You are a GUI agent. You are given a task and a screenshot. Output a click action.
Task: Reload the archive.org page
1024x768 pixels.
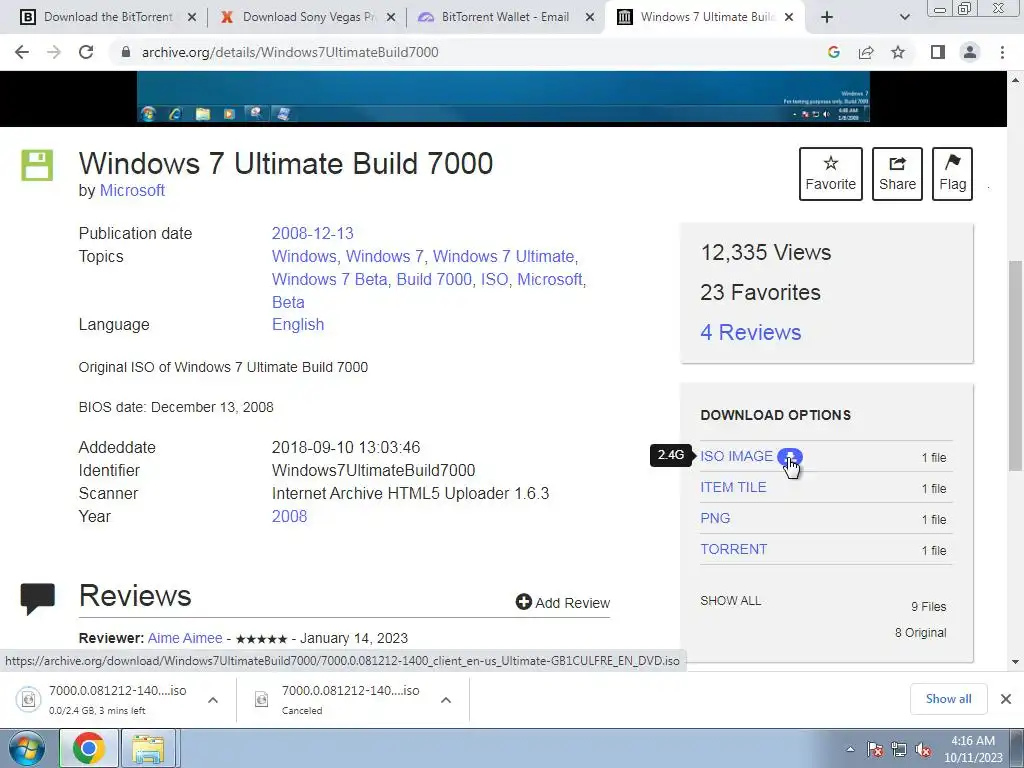[86, 52]
